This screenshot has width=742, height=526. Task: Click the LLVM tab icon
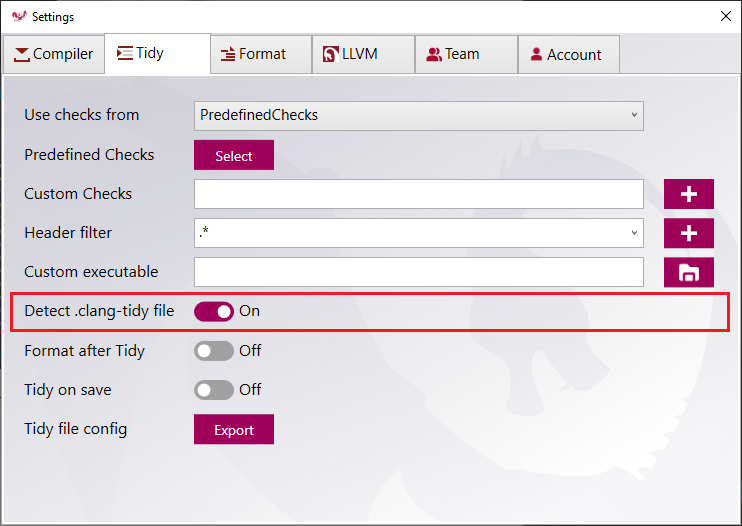click(x=330, y=54)
